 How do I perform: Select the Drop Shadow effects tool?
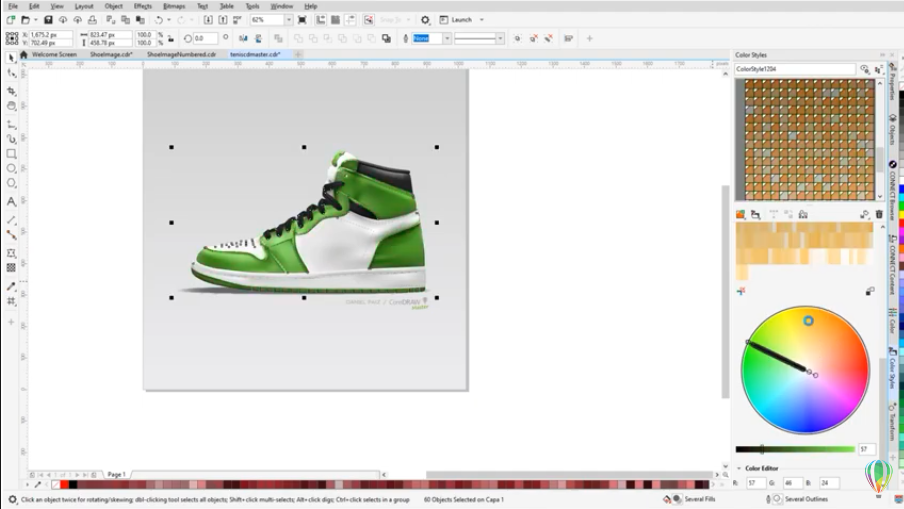[11, 253]
